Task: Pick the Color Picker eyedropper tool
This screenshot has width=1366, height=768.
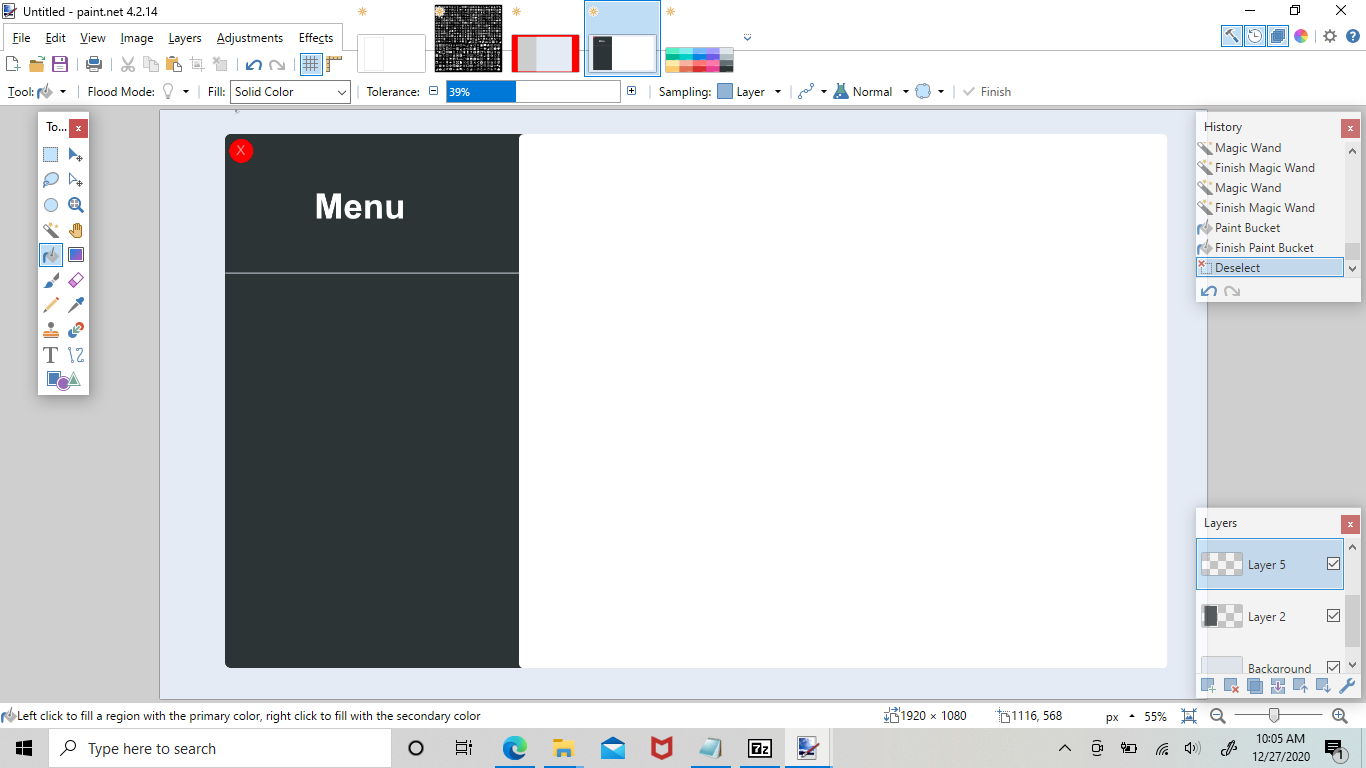Action: click(76, 305)
